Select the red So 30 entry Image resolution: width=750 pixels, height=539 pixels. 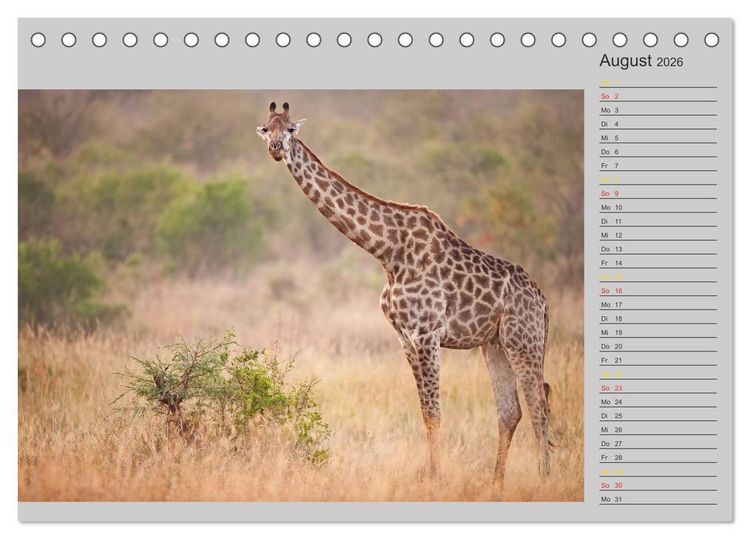point(658,485)
